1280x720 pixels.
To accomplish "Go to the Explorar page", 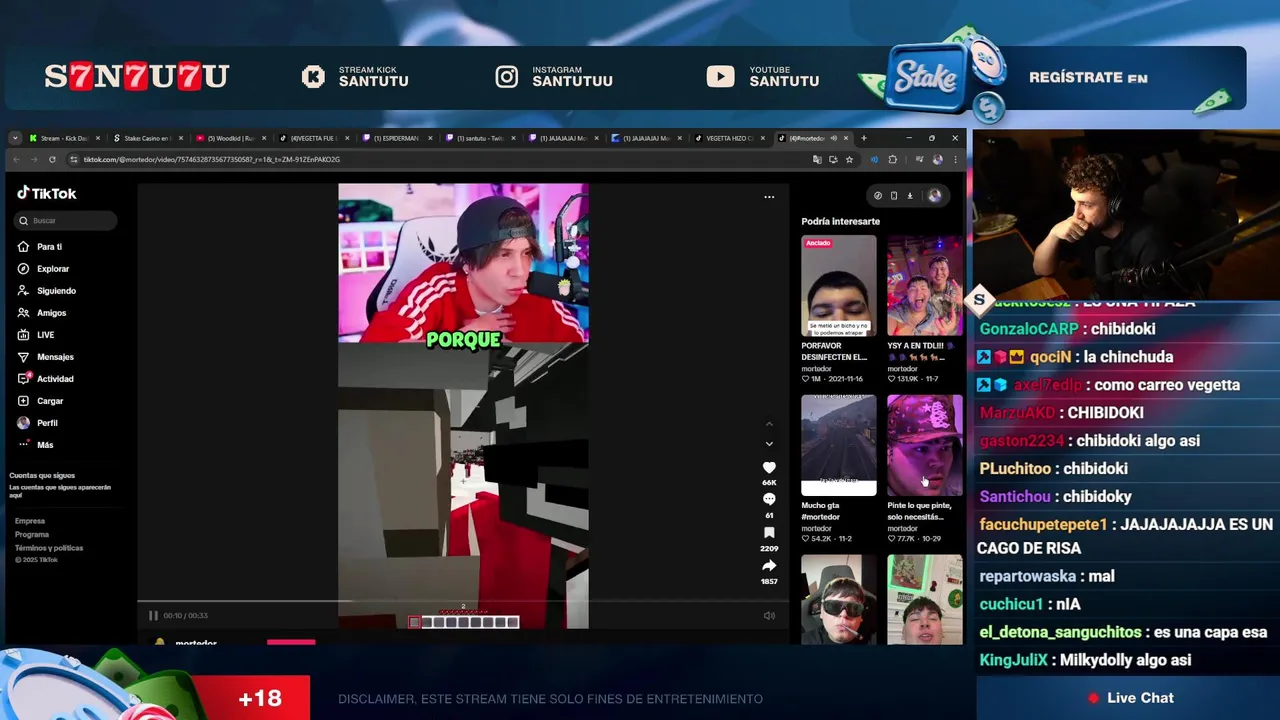I will [43, 269].
